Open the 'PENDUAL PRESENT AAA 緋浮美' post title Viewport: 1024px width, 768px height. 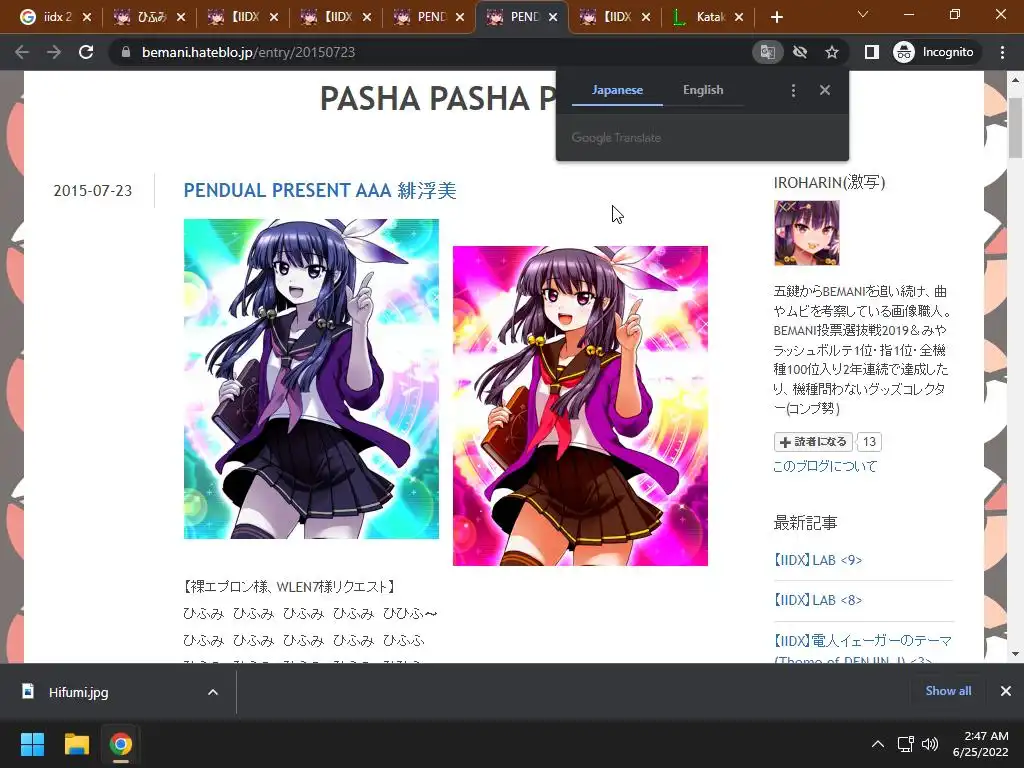320,190
